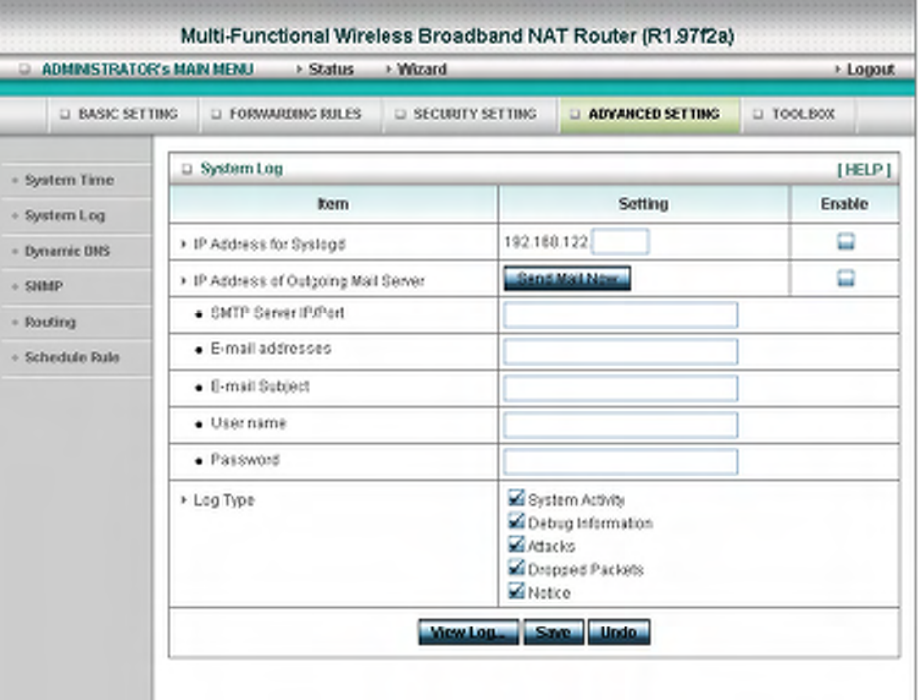920x700 pixels.
Task: Toggle the Debug Information checkbox
Action: tap(516, 522)
